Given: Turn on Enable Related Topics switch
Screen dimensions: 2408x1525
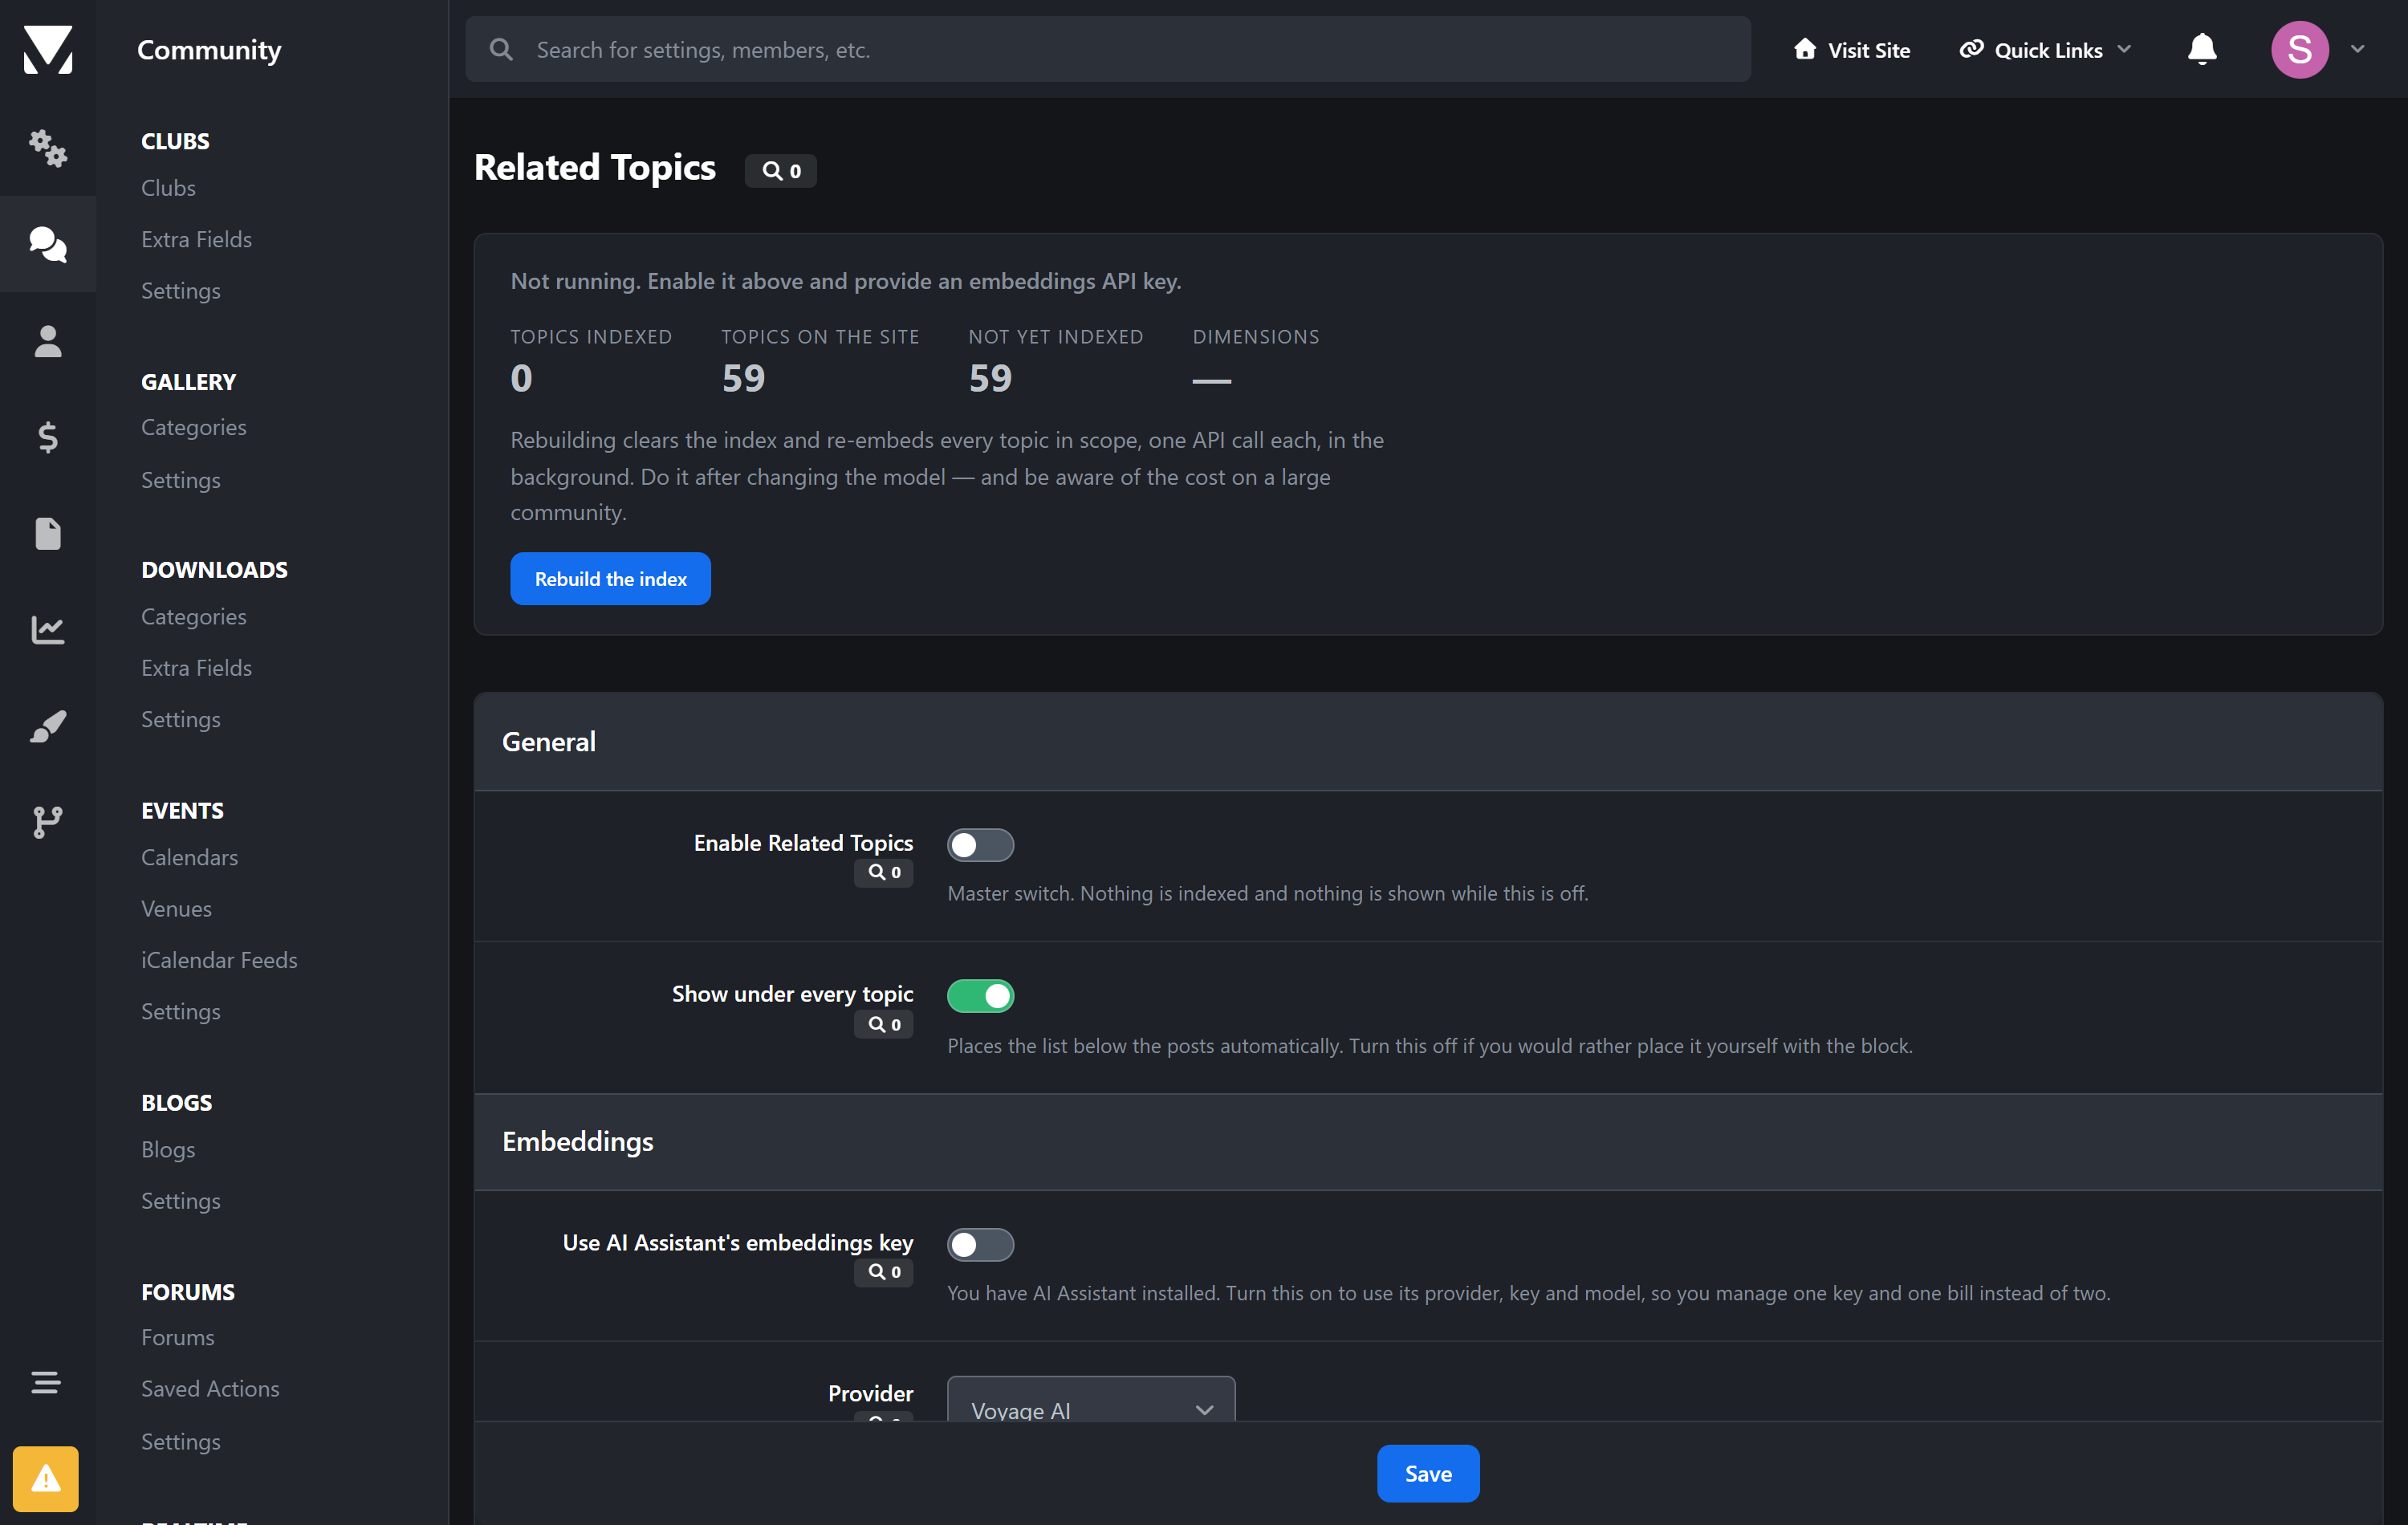Looking at the screenshot, I should point(980,846).
